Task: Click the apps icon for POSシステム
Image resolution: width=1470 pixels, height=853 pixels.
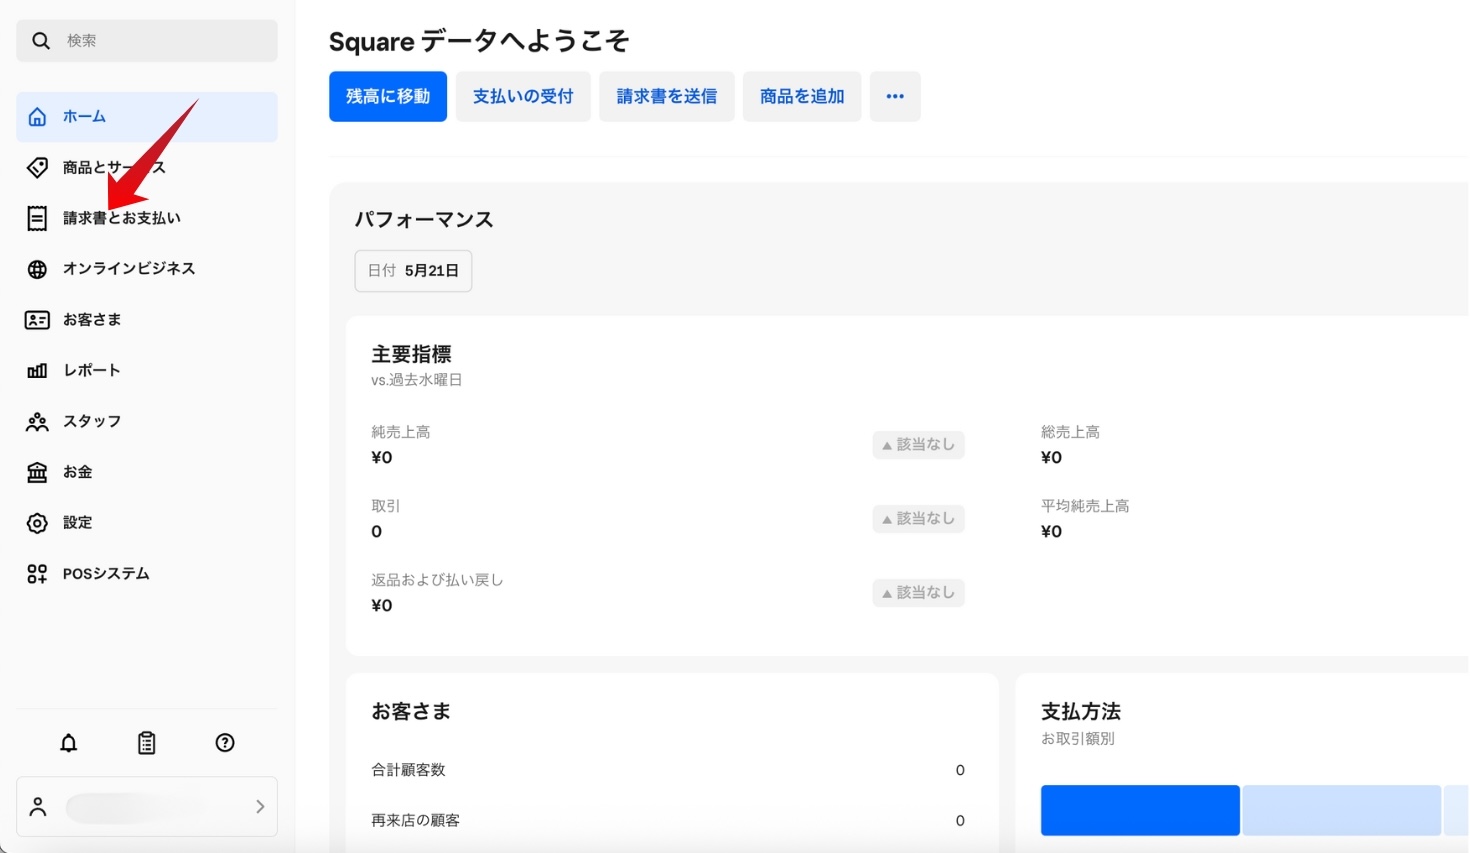Action: [37, 574]
